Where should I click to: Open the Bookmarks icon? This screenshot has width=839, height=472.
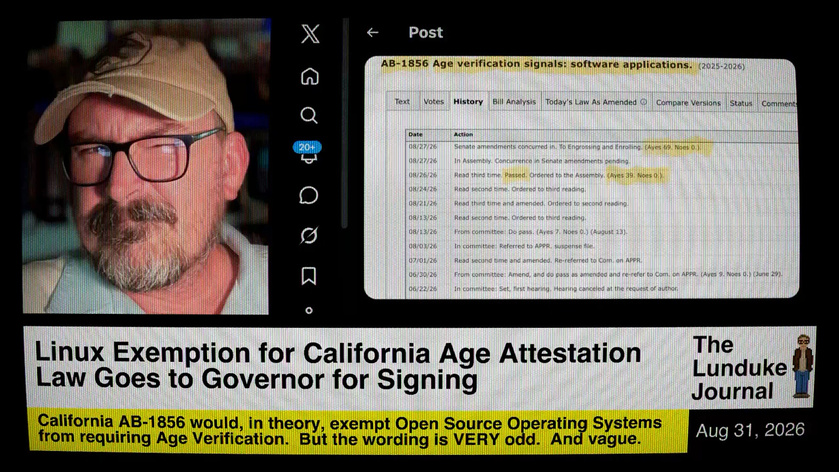pos(309,276)
